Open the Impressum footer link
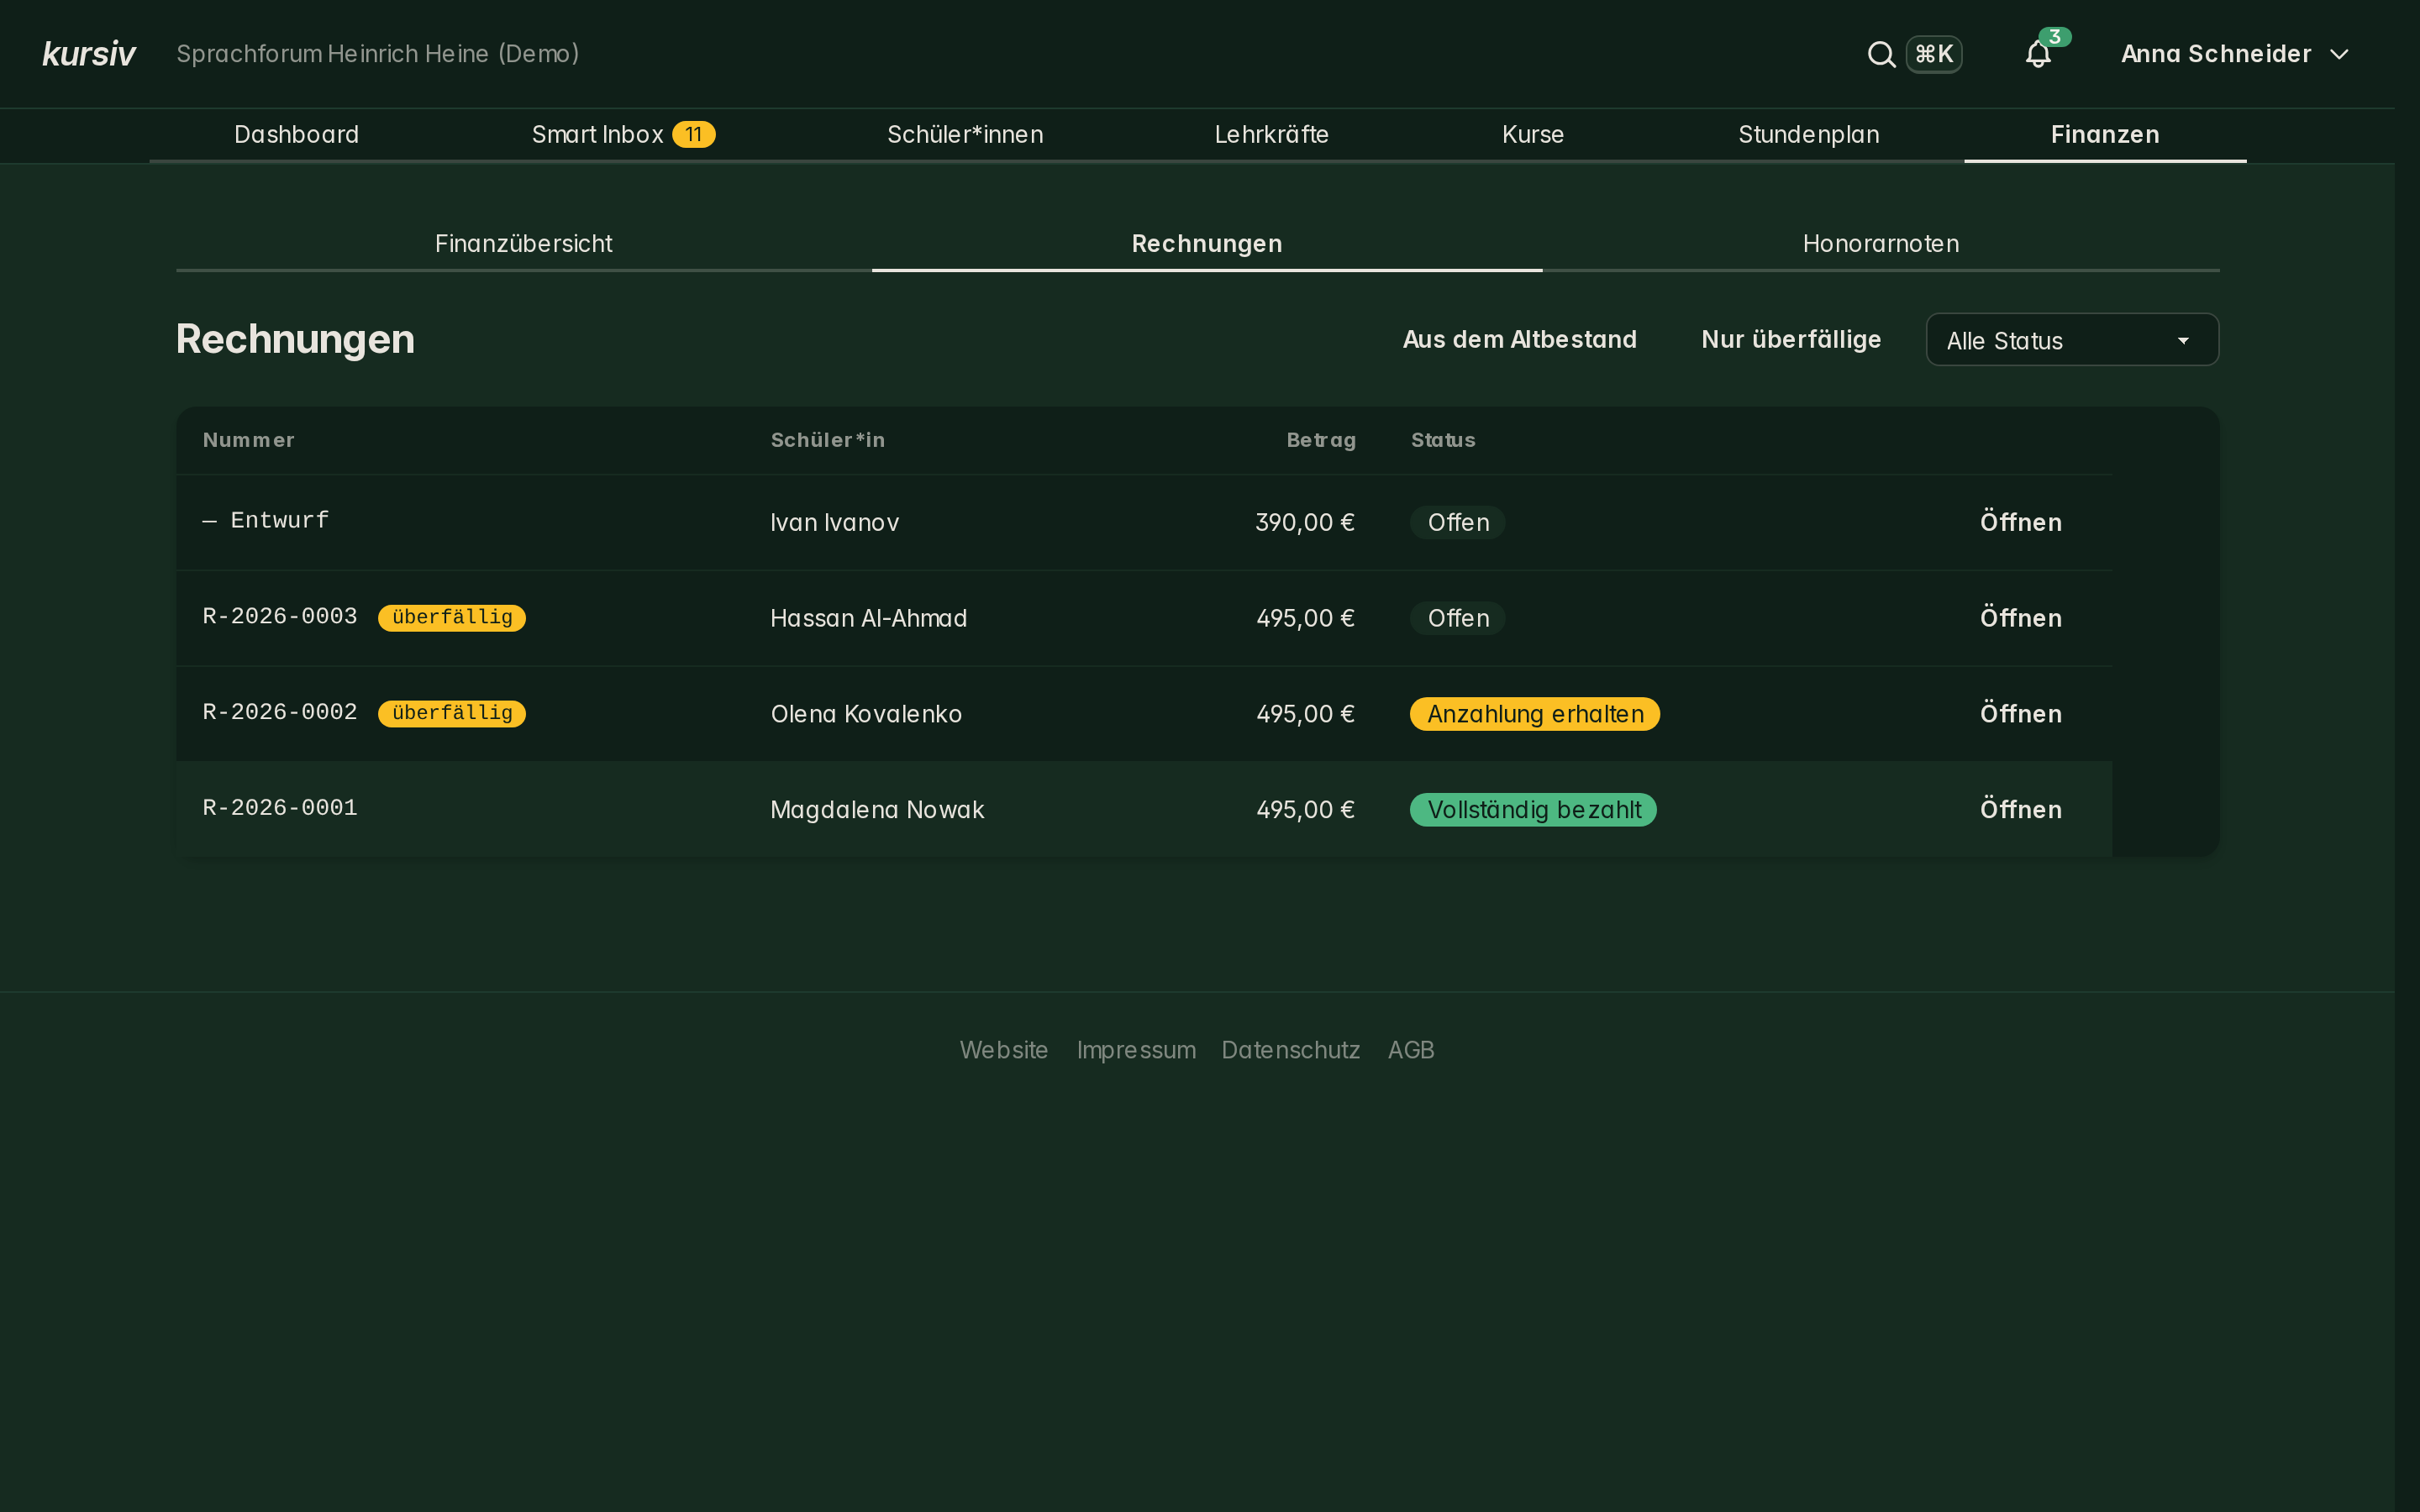Image resolution: width=2420 pixels, height=1512 pixels. (x=1136, y=1050)
